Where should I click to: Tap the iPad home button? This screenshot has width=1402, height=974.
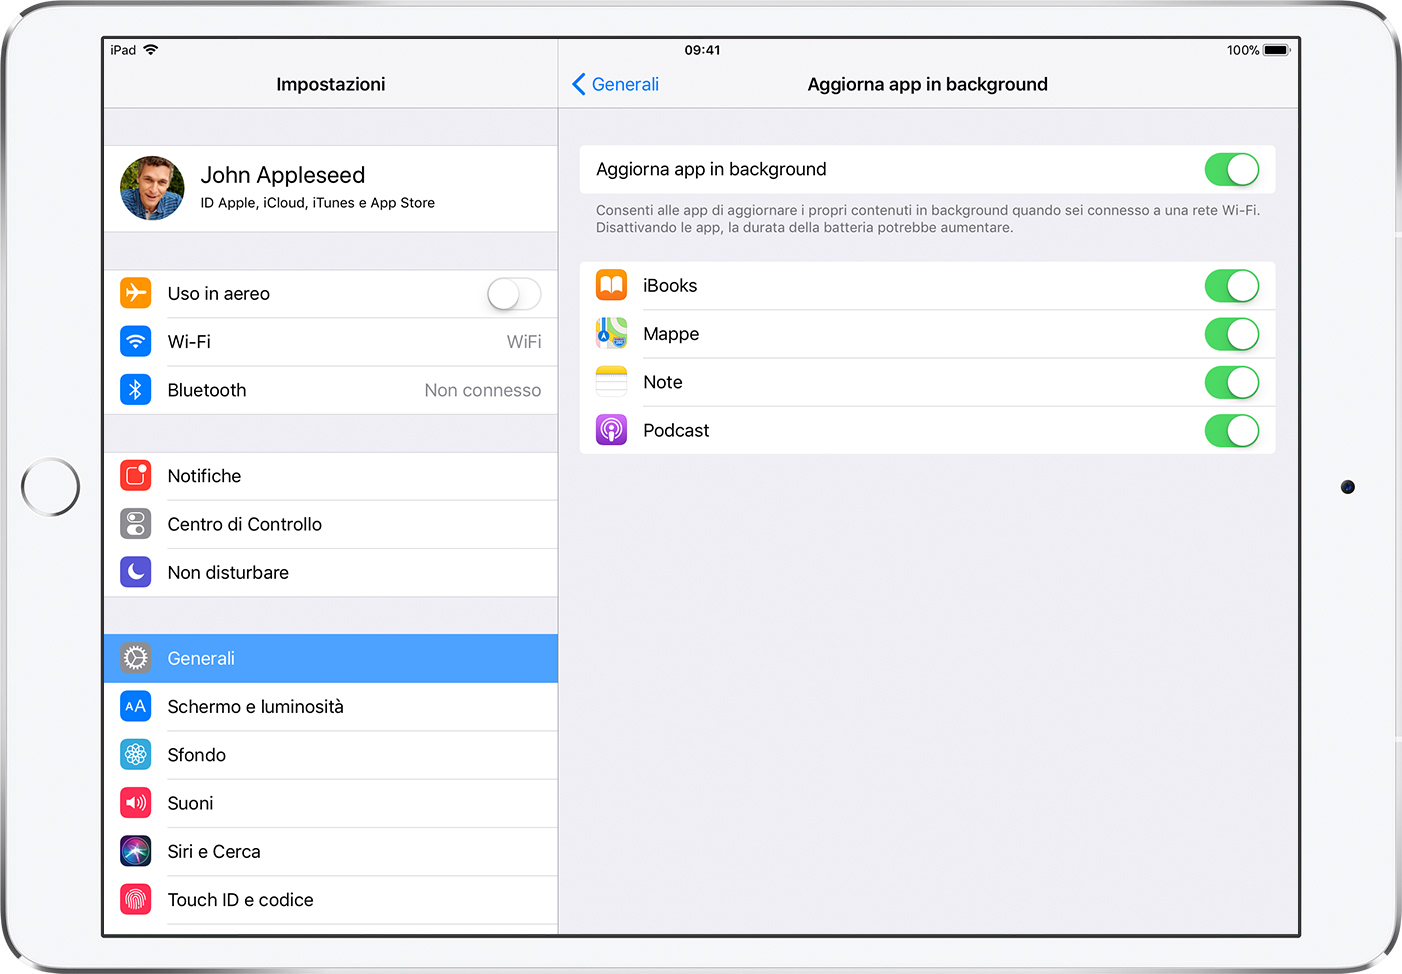coord(50,487)
